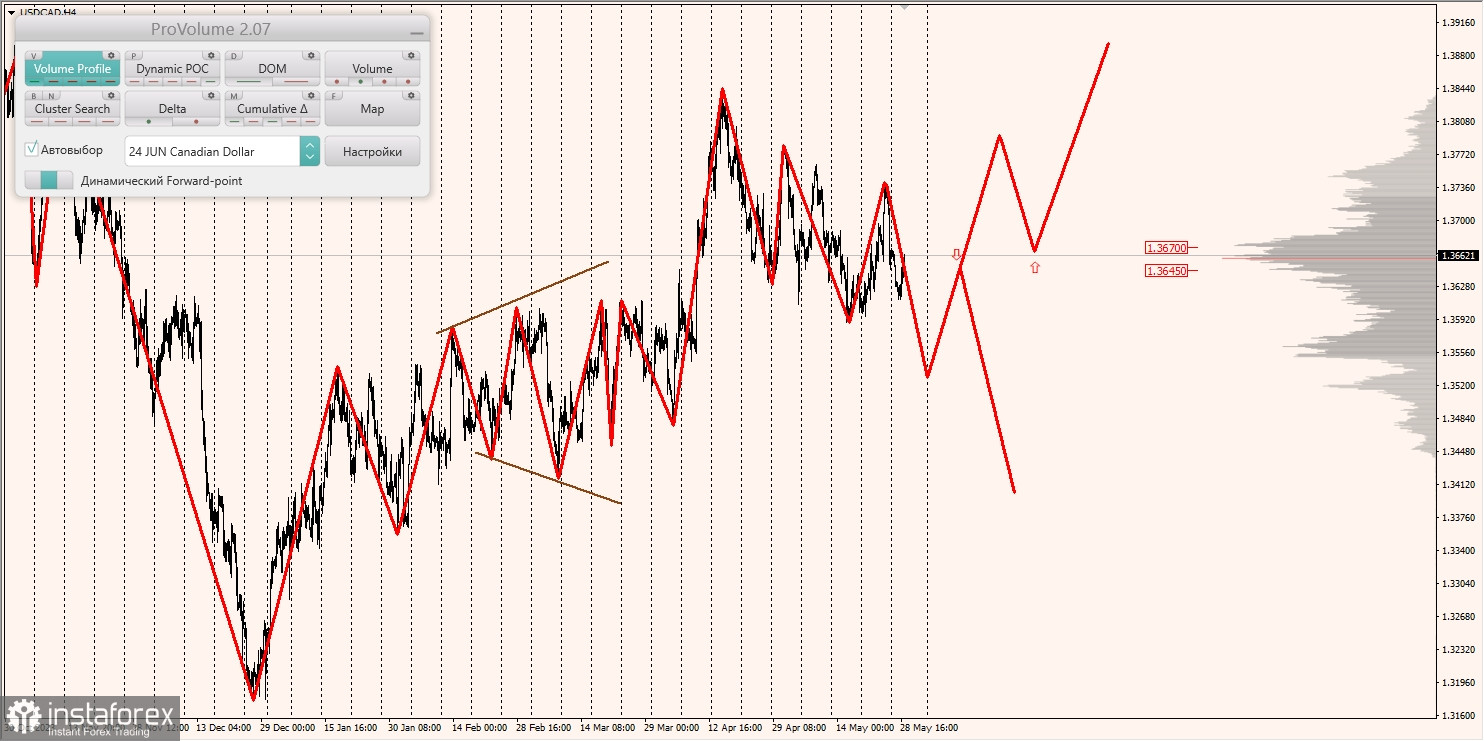Image resolution: width=1484 pixels, height=741 pixels.
Task: Toggle Delta red dot mode
Action: (196, 121)
